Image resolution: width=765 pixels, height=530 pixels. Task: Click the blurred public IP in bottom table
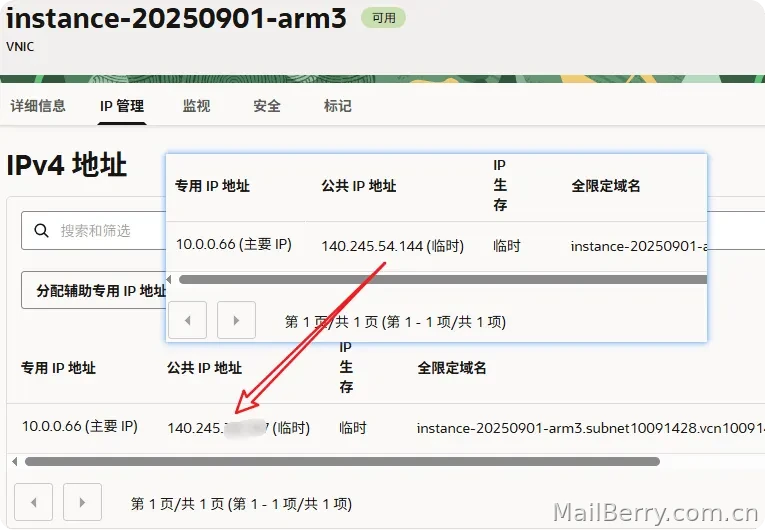point(239,428)
